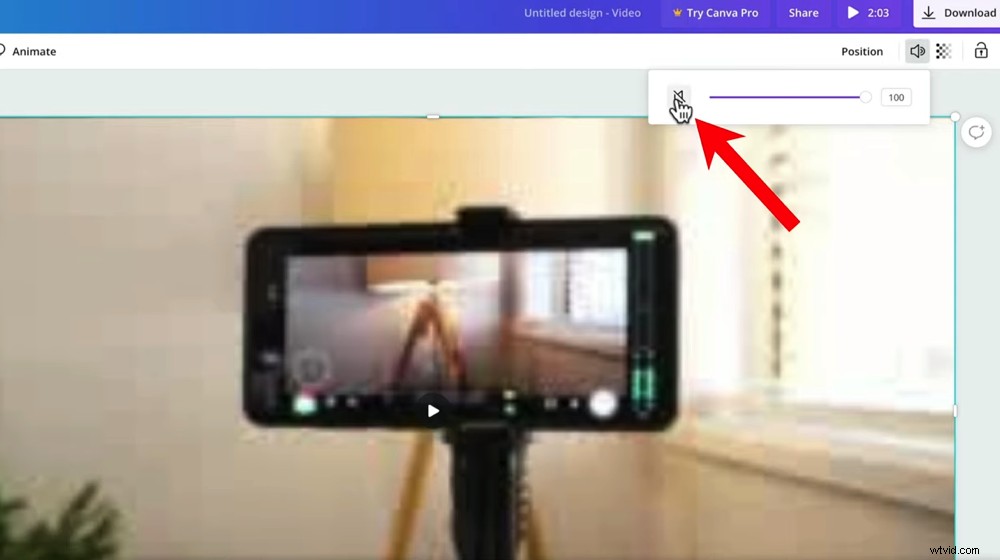The height and width of the screenshot is (560, 1000).
Task: Click the Untitled design - Video title
Action: (582, 13)
